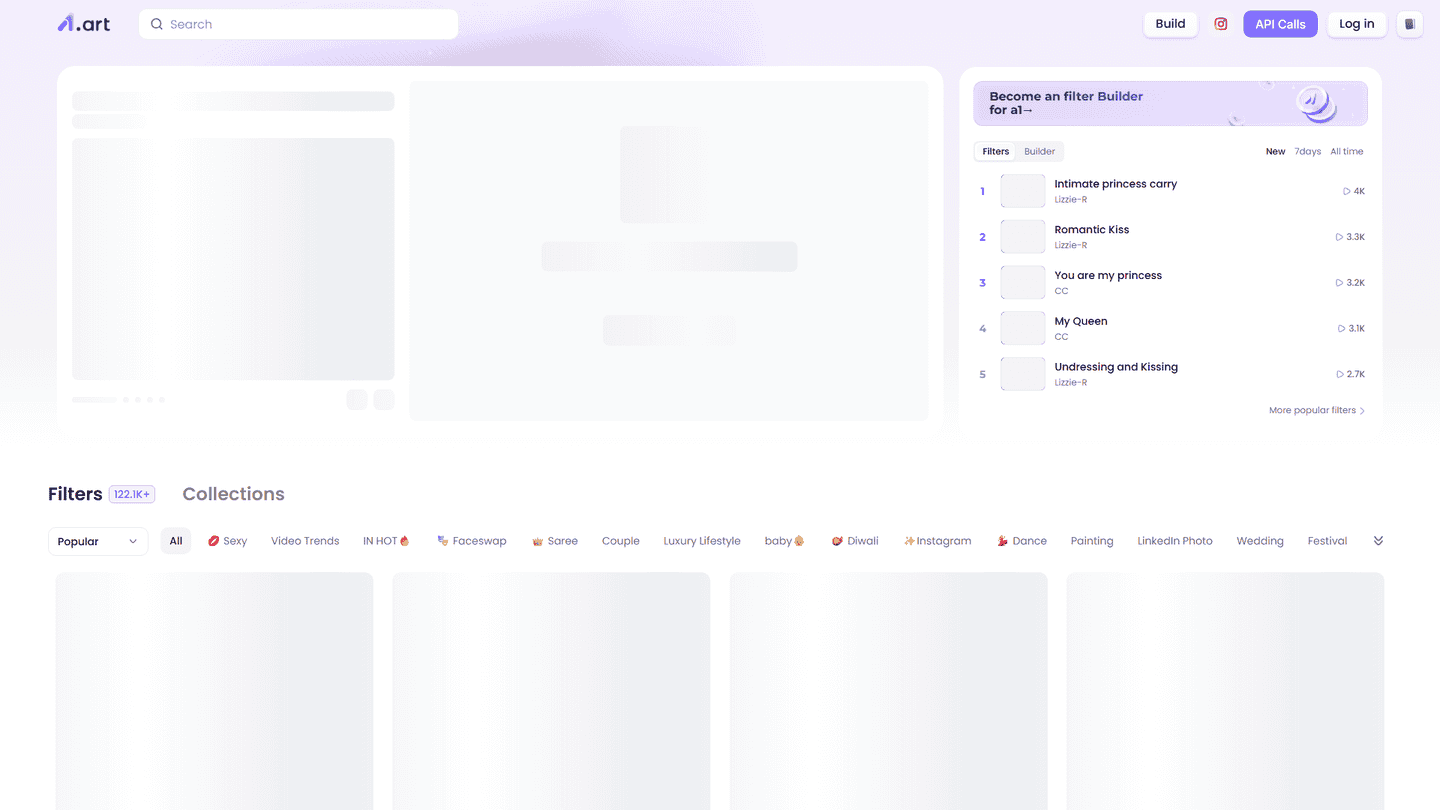This screenshot has height=810, width=1440.
Task: Toggle ranking period to All time
Action: tap(1346, 152)
